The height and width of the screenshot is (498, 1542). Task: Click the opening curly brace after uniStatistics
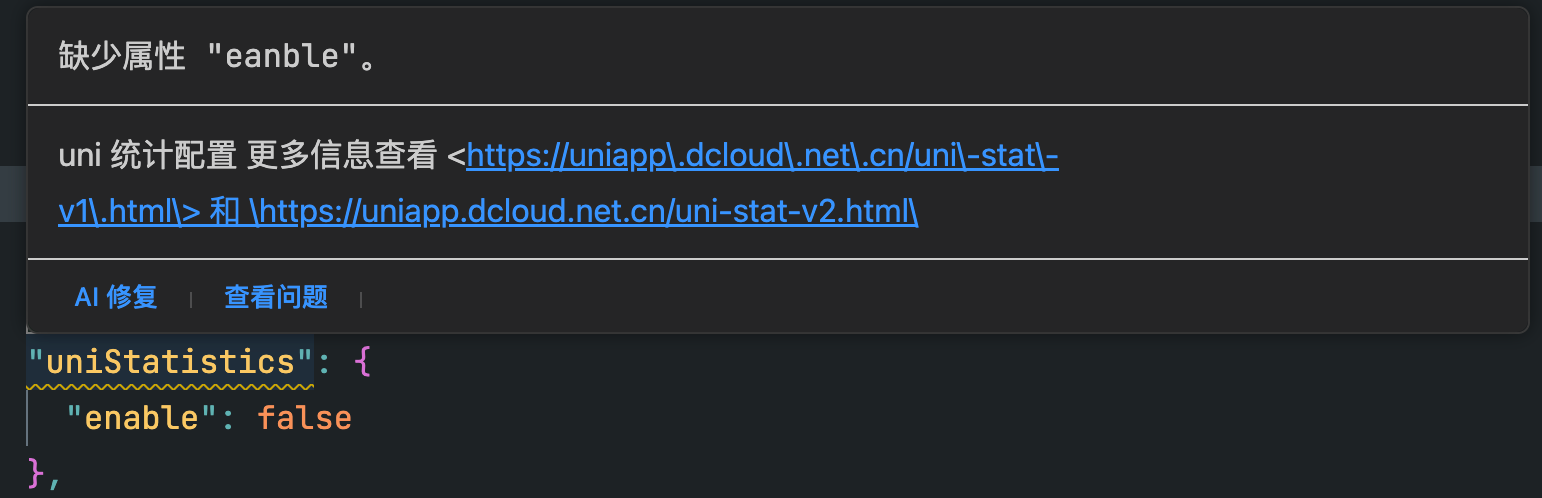362,362
